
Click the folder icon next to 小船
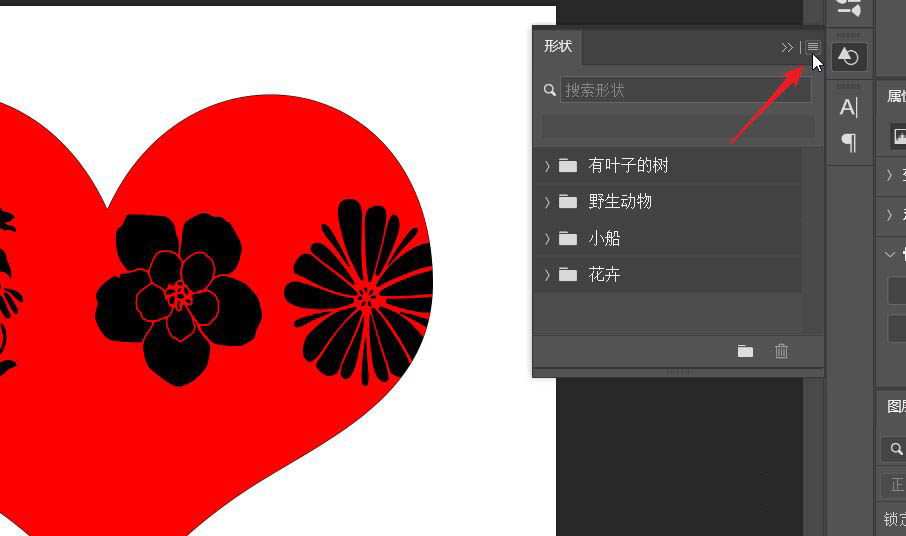pos(567,238)
